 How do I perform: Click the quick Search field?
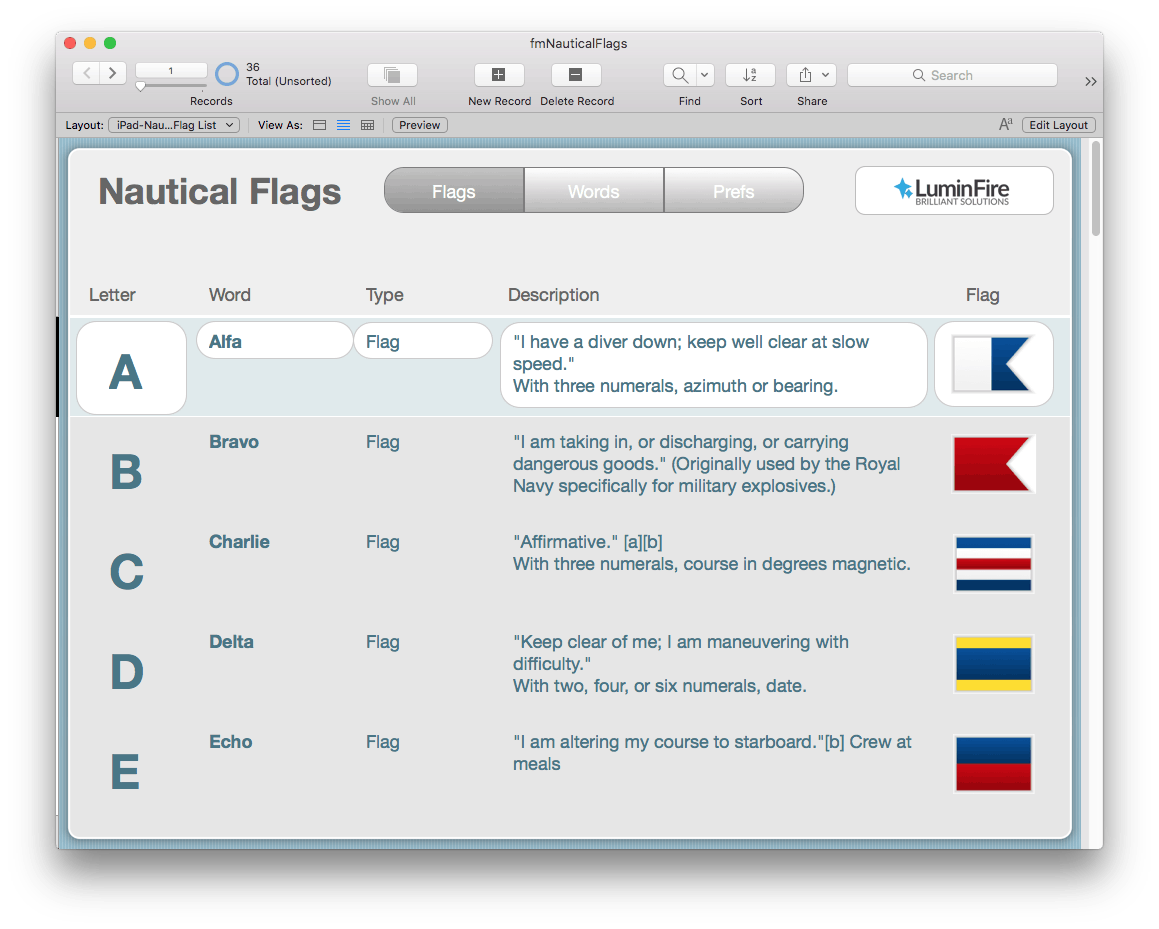(952, 75)
